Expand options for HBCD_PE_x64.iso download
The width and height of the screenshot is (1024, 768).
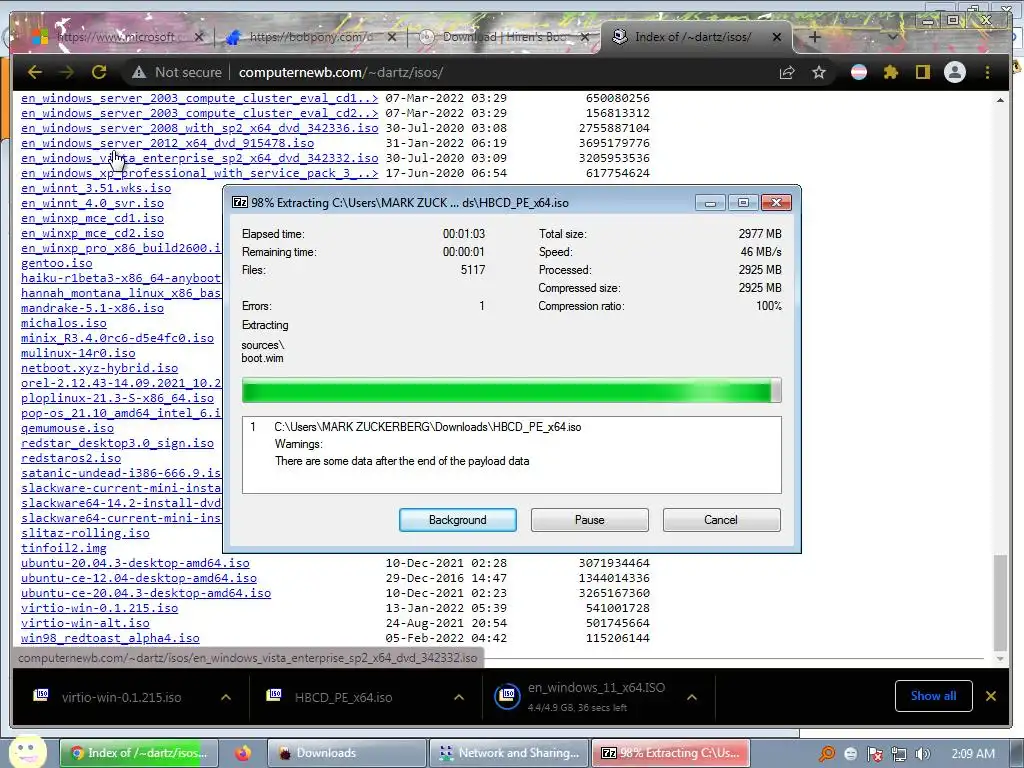point(459,697)
